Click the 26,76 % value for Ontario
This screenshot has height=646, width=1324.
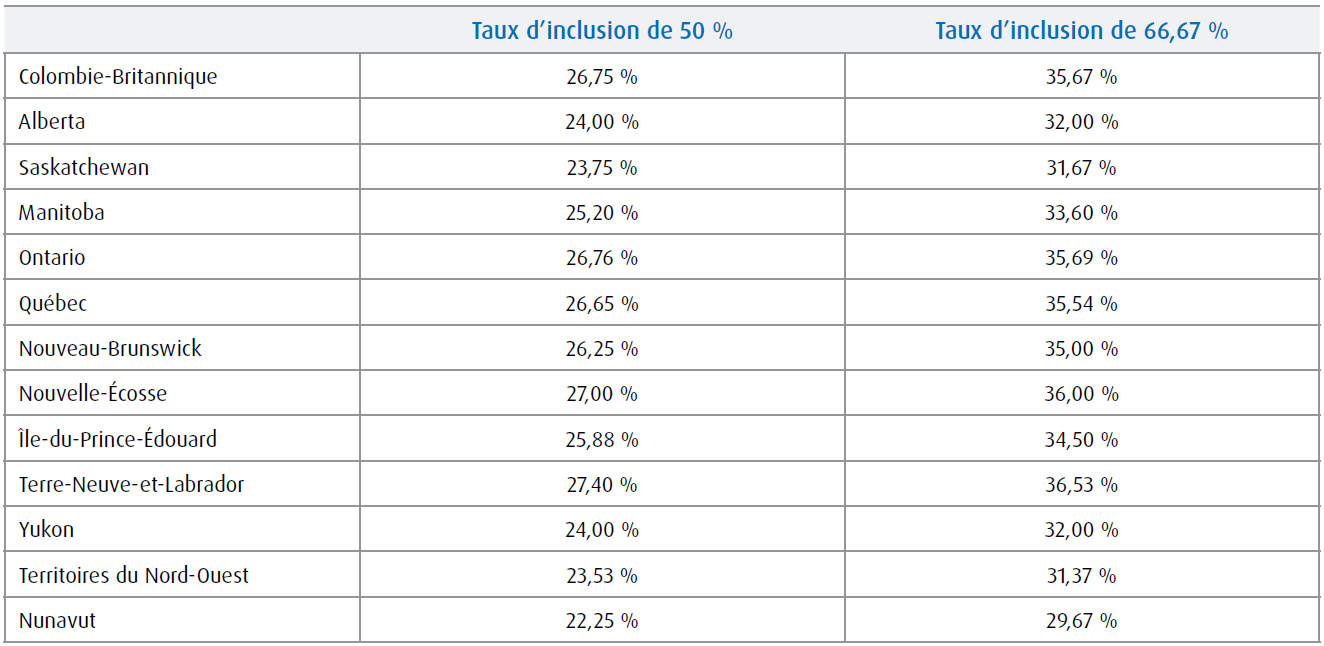[602, 258]
